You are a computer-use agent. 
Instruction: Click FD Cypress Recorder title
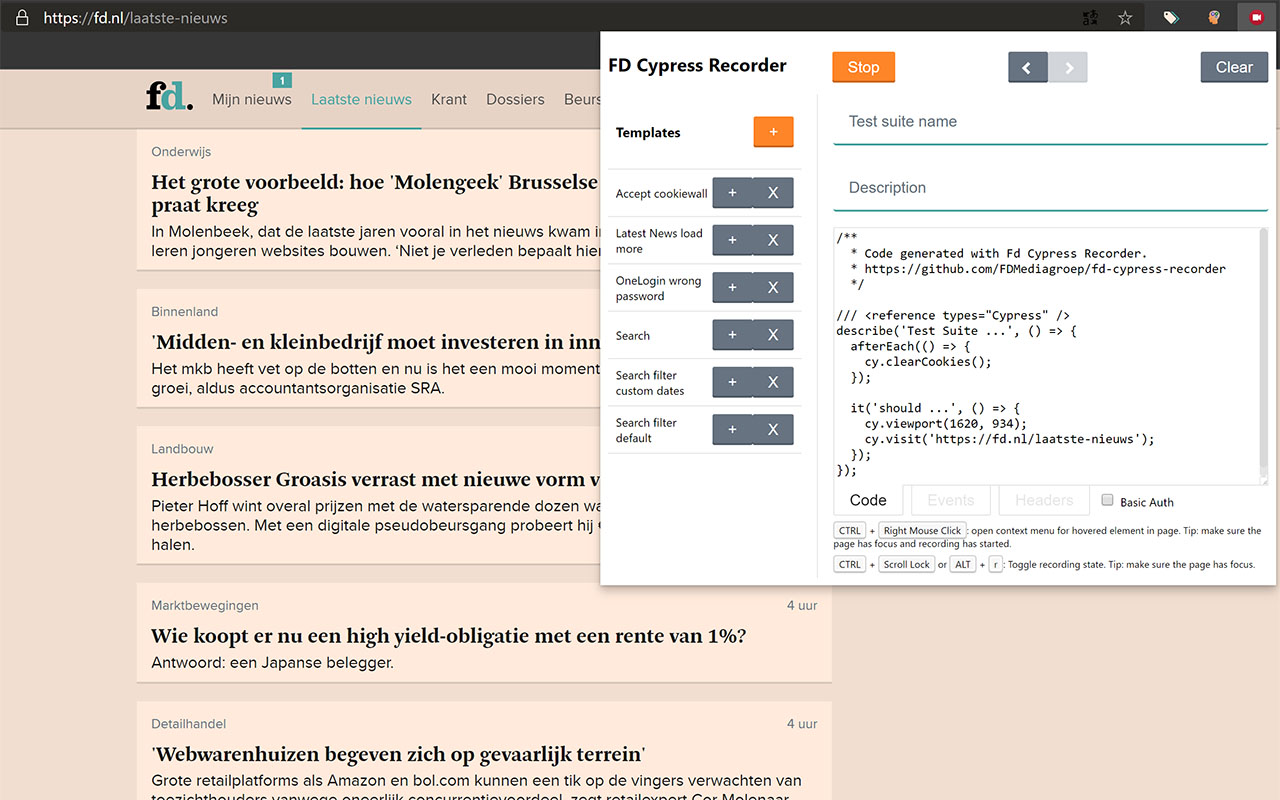click(x=697, y=66)
